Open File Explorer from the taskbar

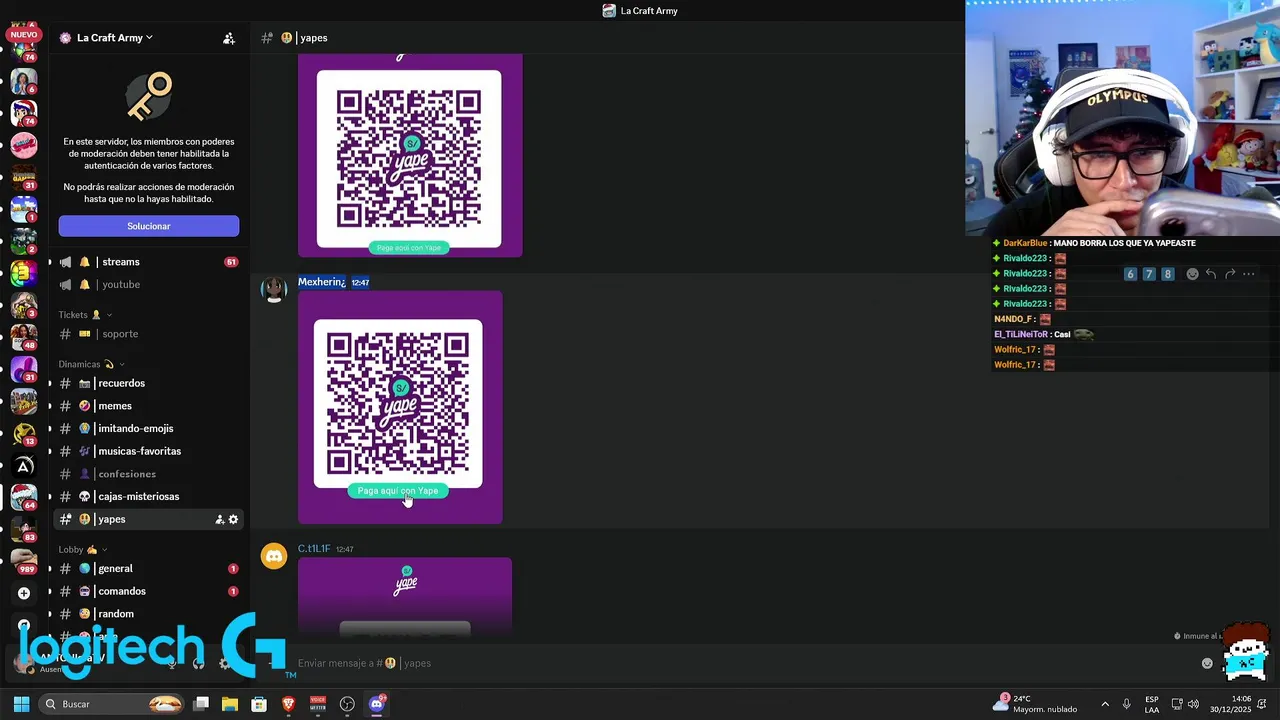click(x=230, y=704)
